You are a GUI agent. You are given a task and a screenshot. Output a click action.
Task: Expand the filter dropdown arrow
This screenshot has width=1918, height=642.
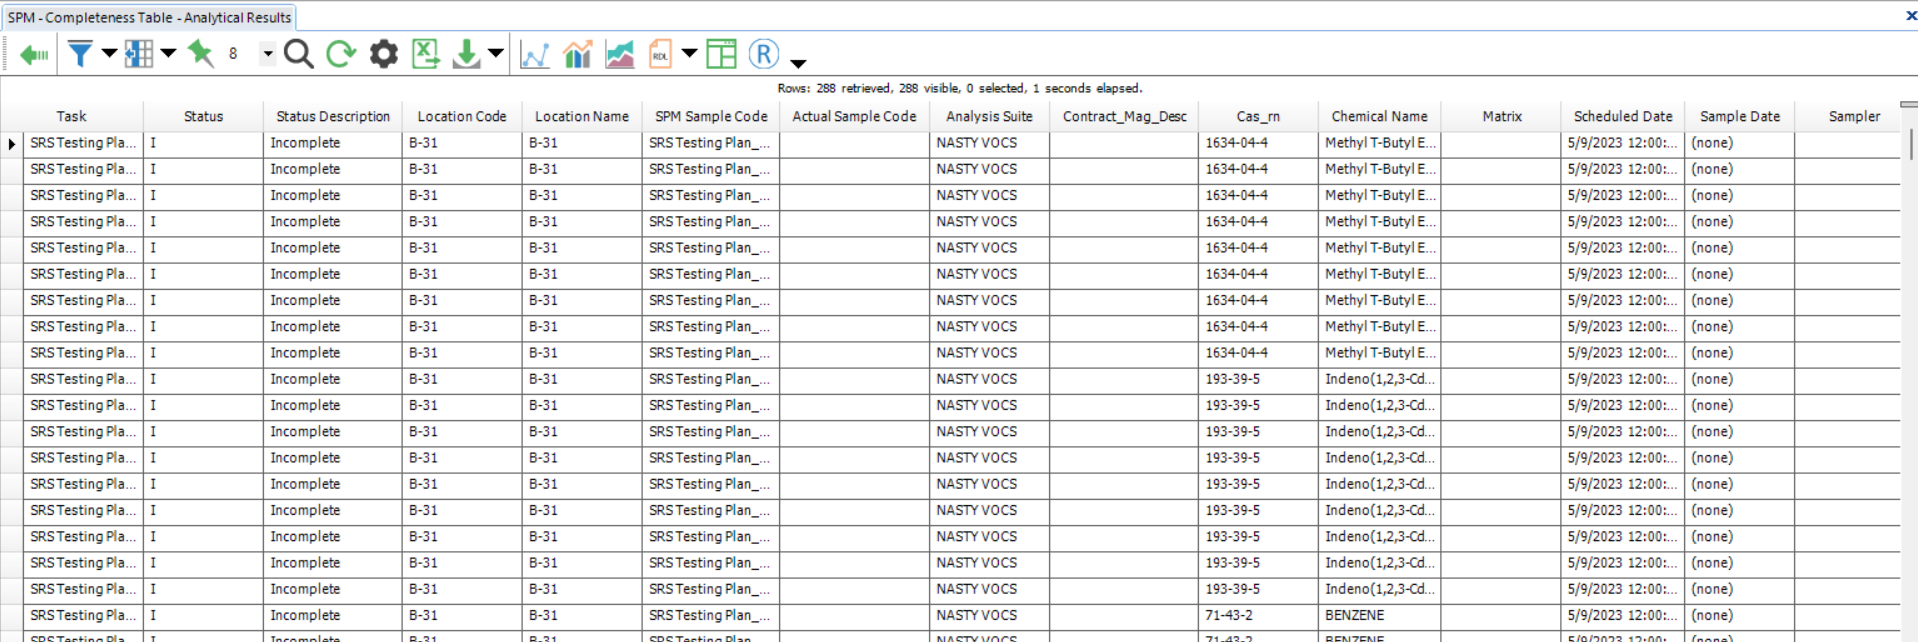pyautogui.click(x=109, y=53)
